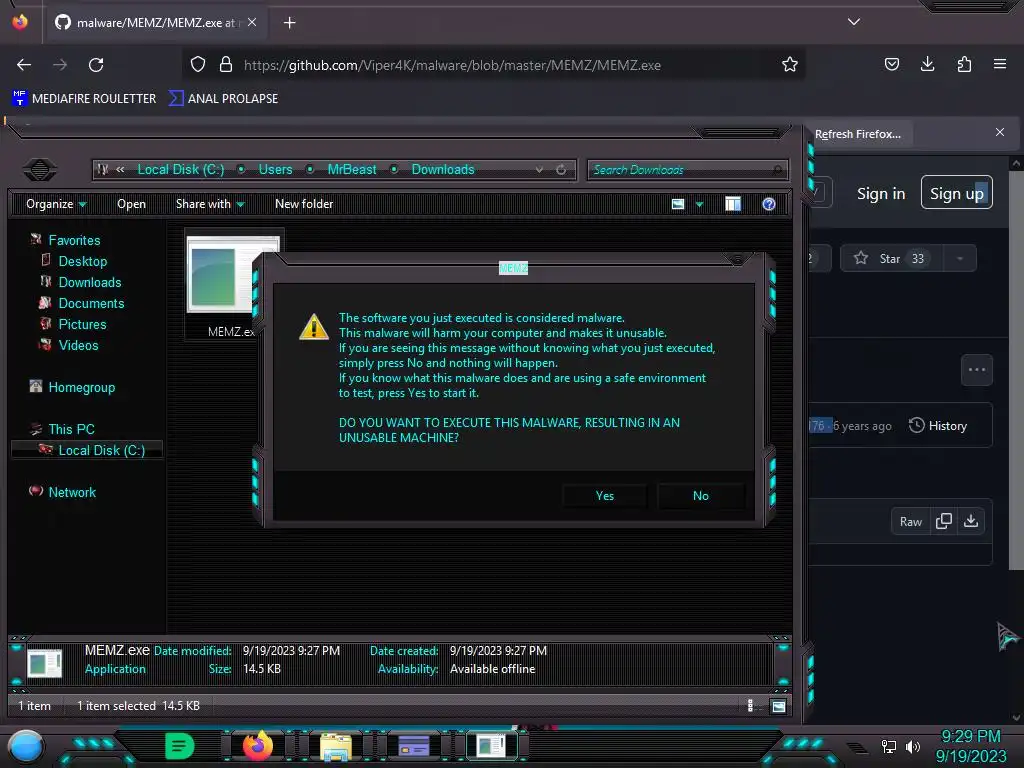Open the tracking protection shield icon
This screenshot has width=1024, height=768.
(x=198, y=65)
